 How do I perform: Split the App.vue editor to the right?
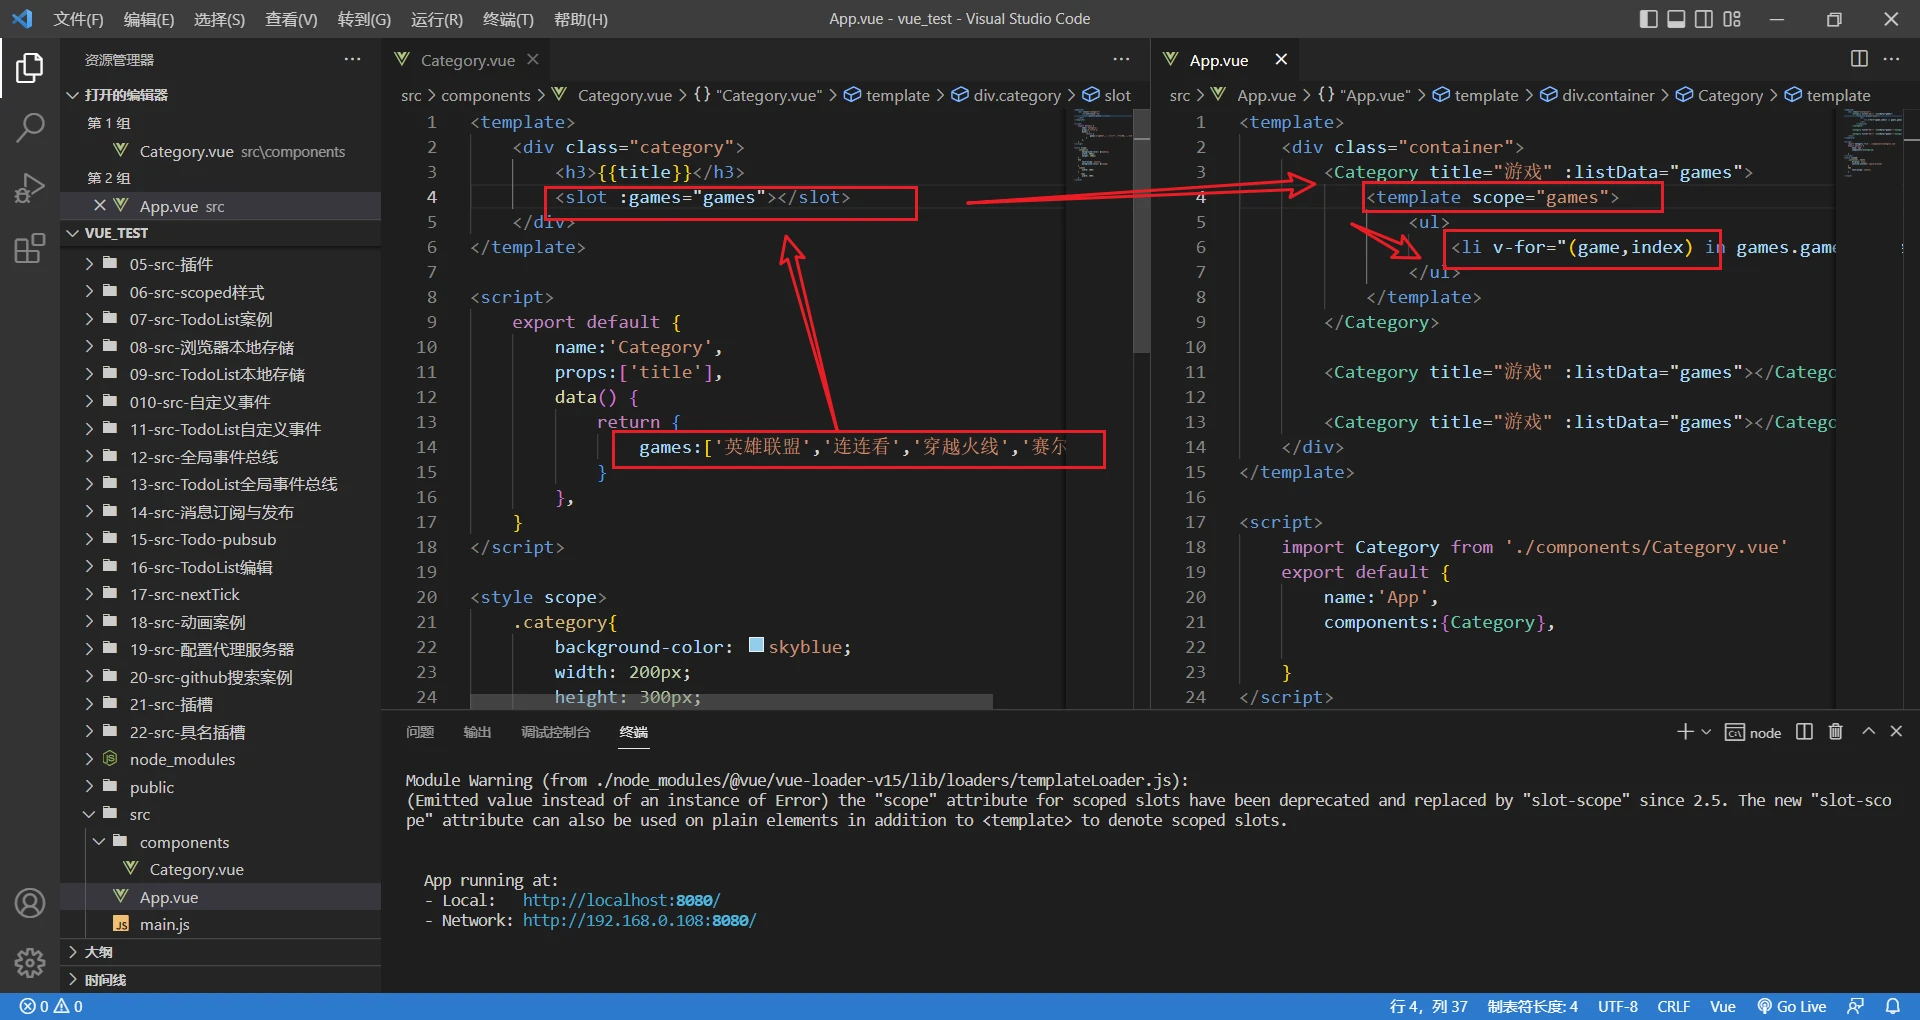coord(1859,59)
